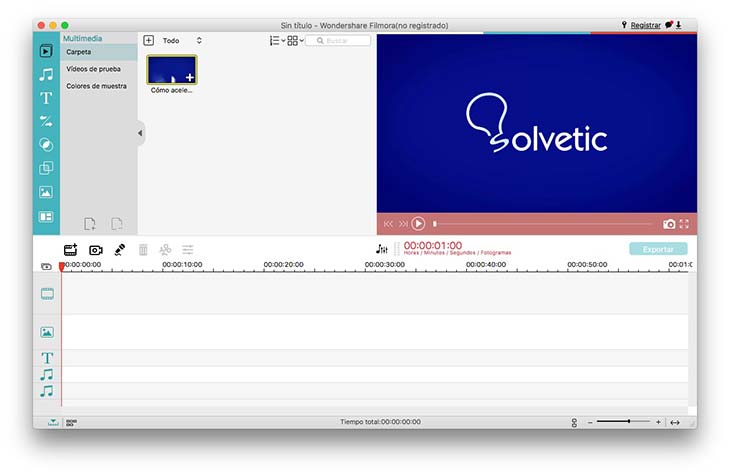Fit timeline to window arrow icon
Screen dimensions: 730x476
coord(675,422)
